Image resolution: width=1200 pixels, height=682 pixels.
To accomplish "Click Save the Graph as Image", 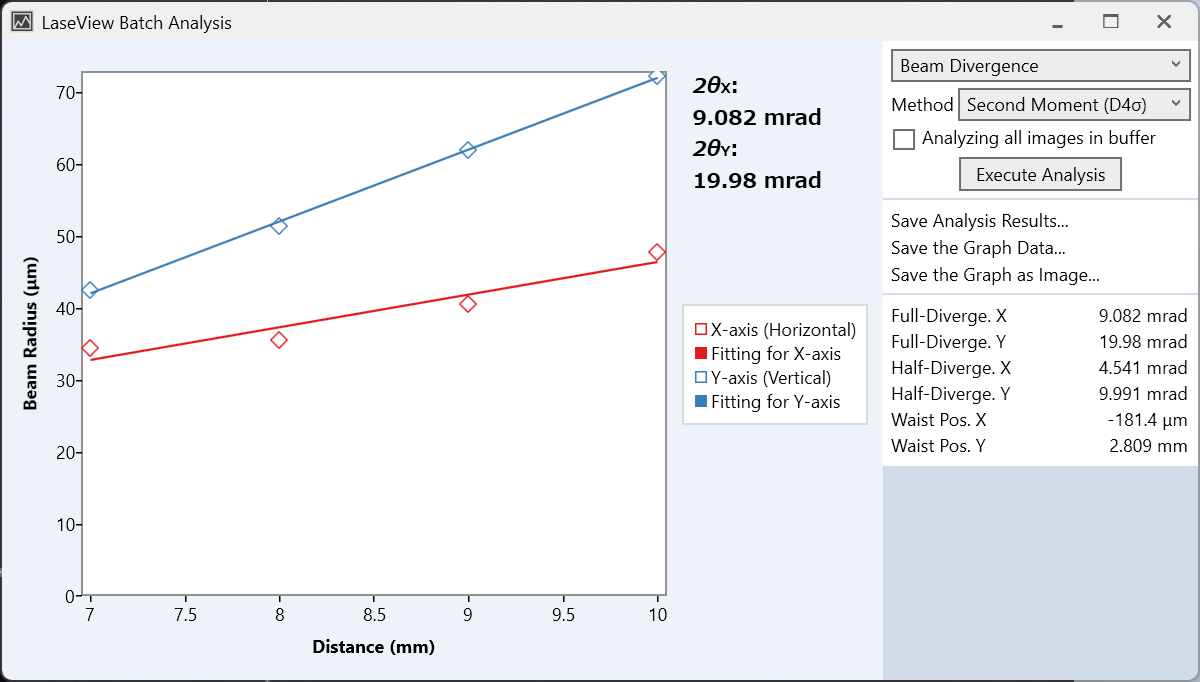I will 995,275.
